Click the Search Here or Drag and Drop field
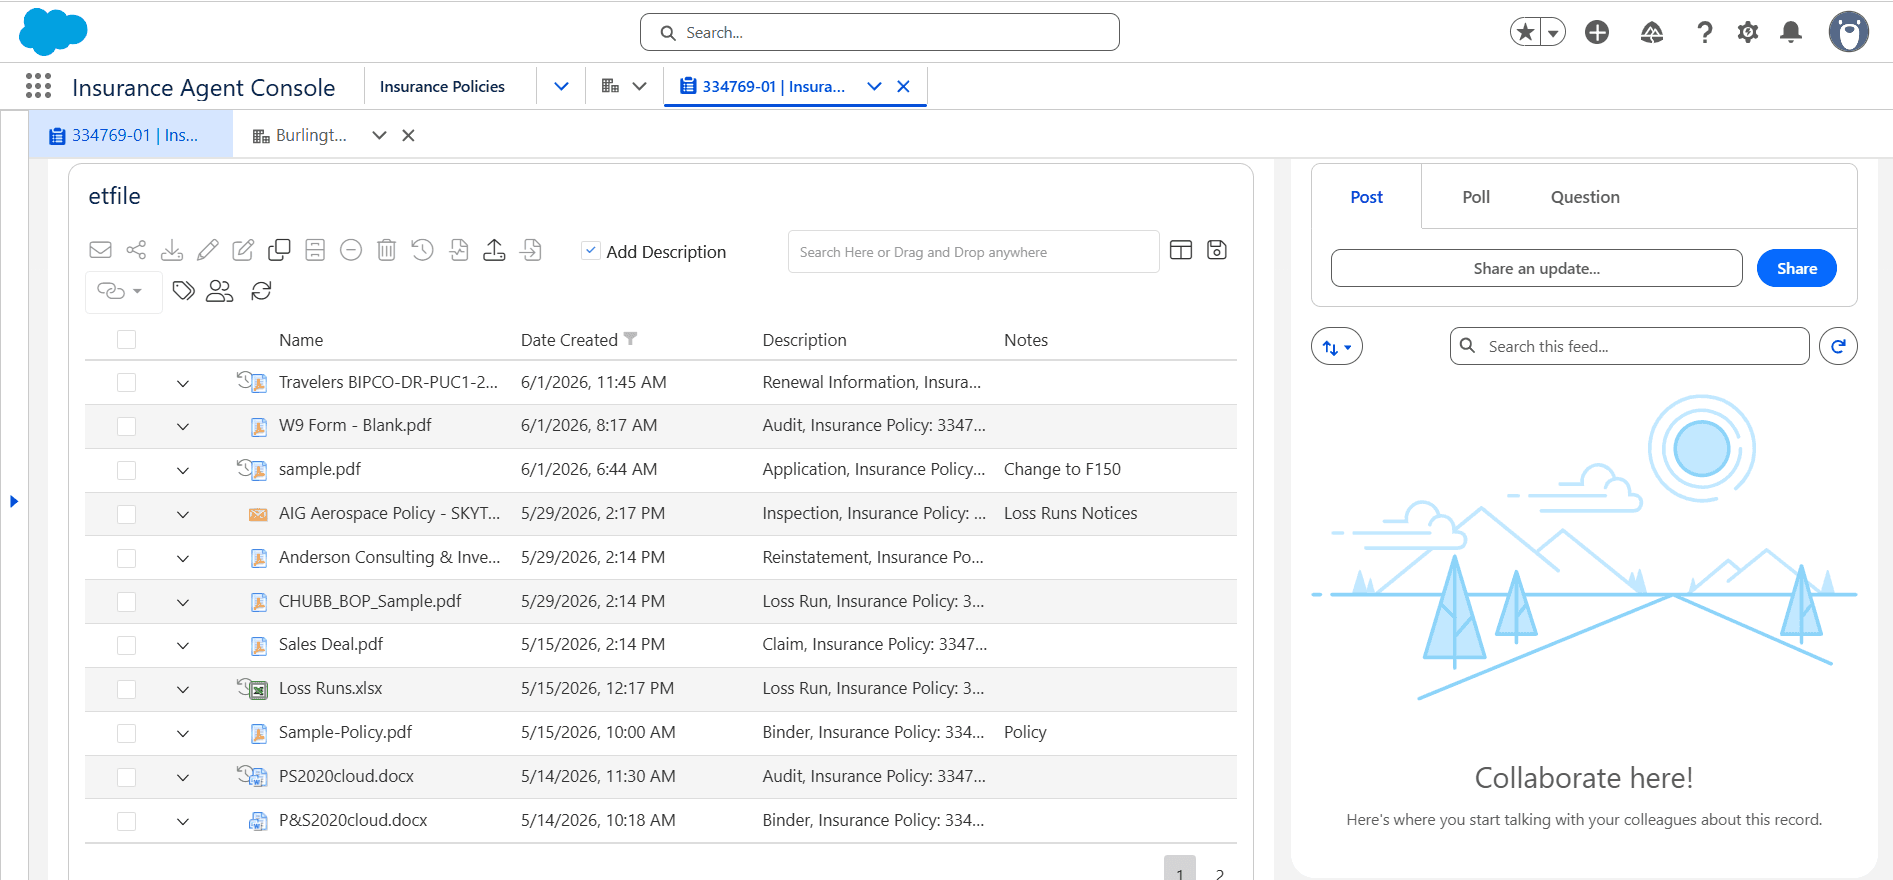Image resolution: width=1893 pixels, height=880 pixels. [x=973, y=252]
